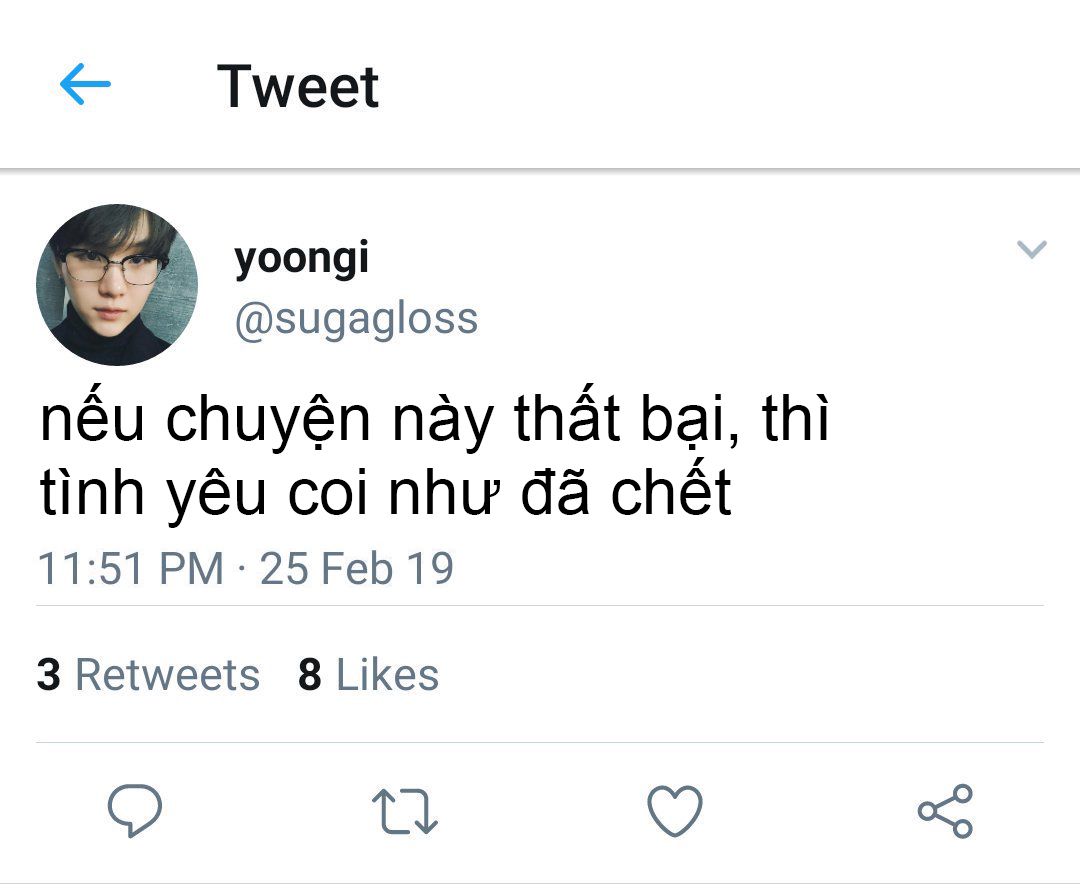Click the Tweet header title
The width and height of the screenshot is (1080, 890).
pyautogui.click(x=298, y=86)
